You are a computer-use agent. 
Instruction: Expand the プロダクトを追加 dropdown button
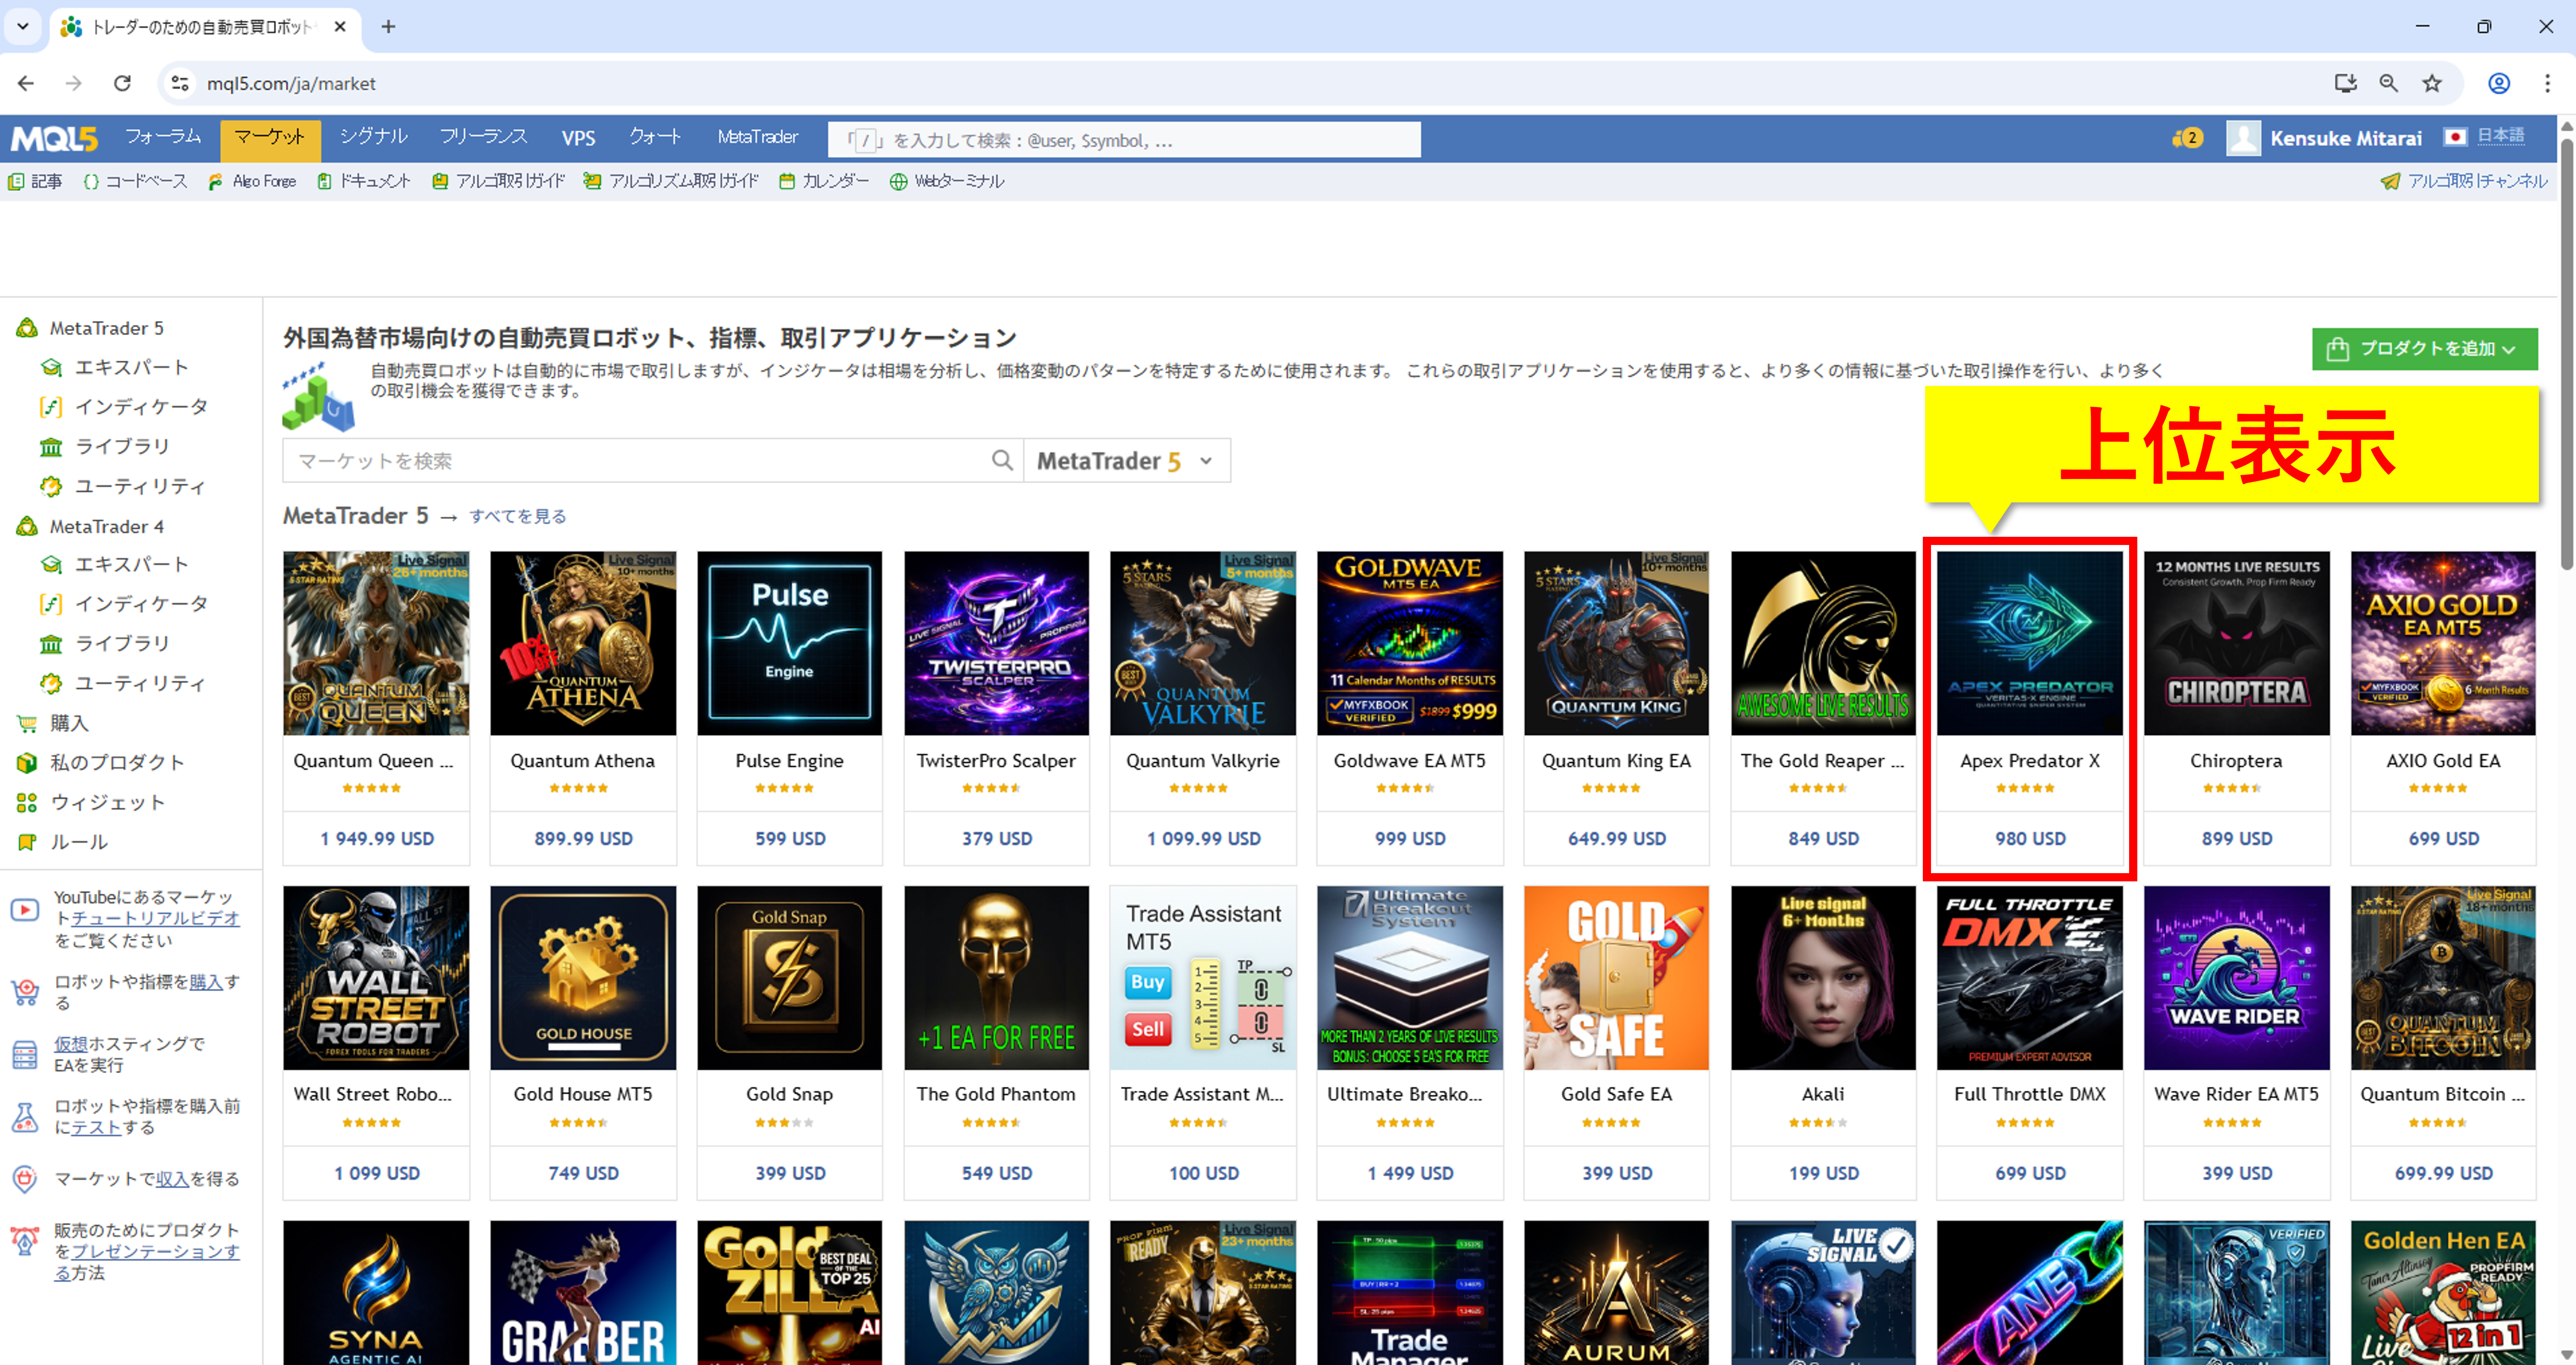pos(2424,348)
